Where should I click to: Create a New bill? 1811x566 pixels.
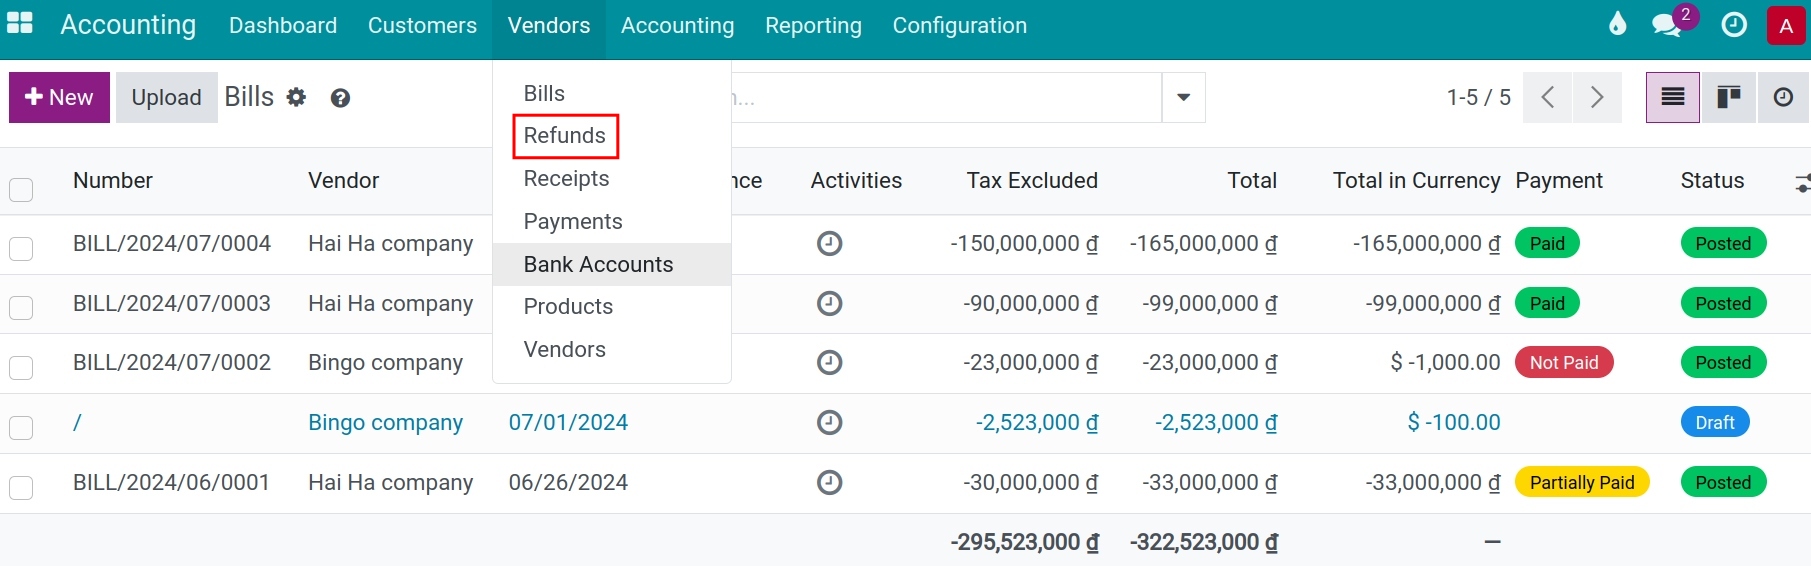pyautogui.click(x=59, y=97)
